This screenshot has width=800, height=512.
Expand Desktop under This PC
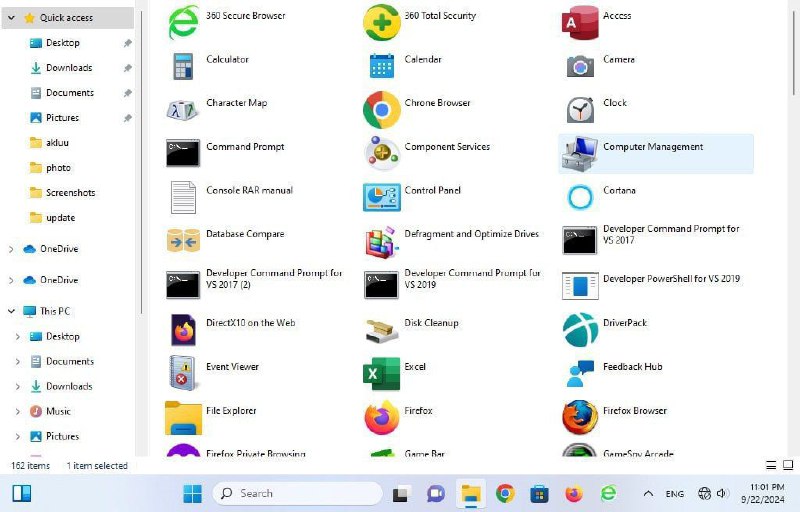(x=18, y=337)
